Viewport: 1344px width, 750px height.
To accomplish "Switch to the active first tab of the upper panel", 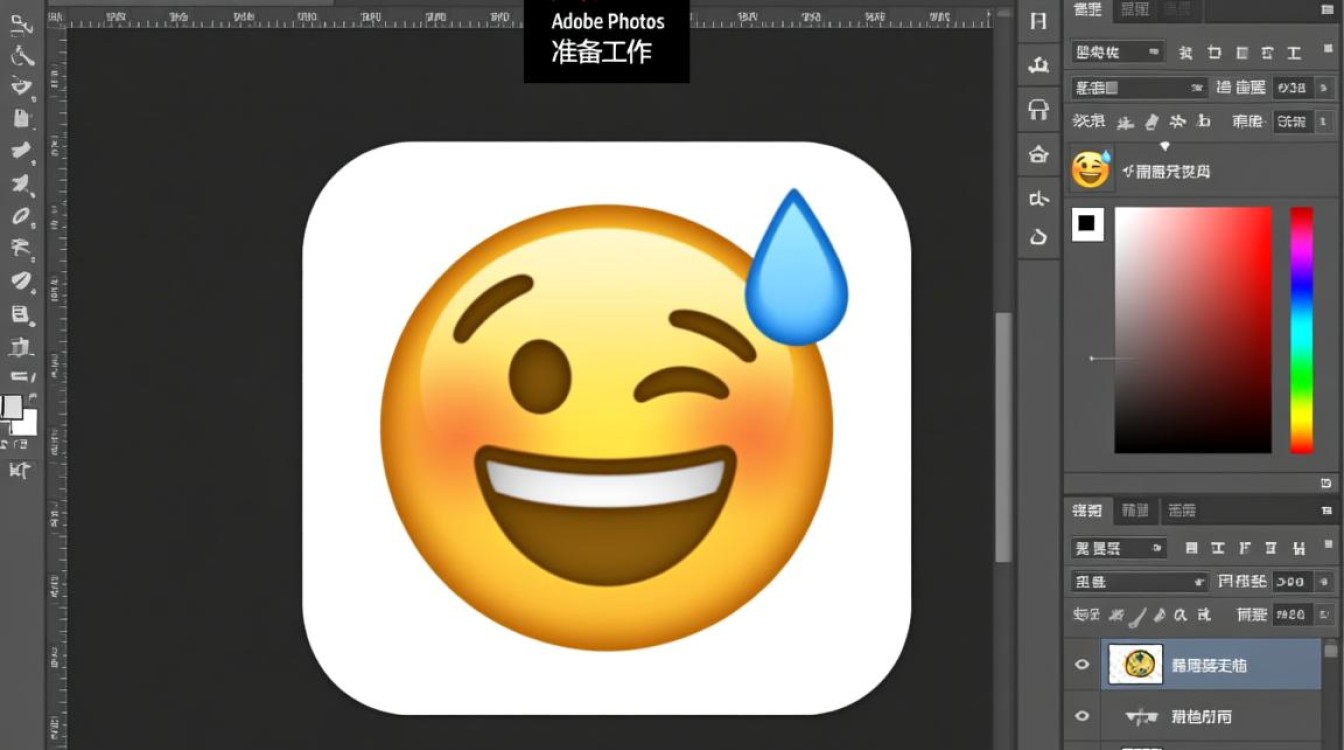I will pos(1087,10).
